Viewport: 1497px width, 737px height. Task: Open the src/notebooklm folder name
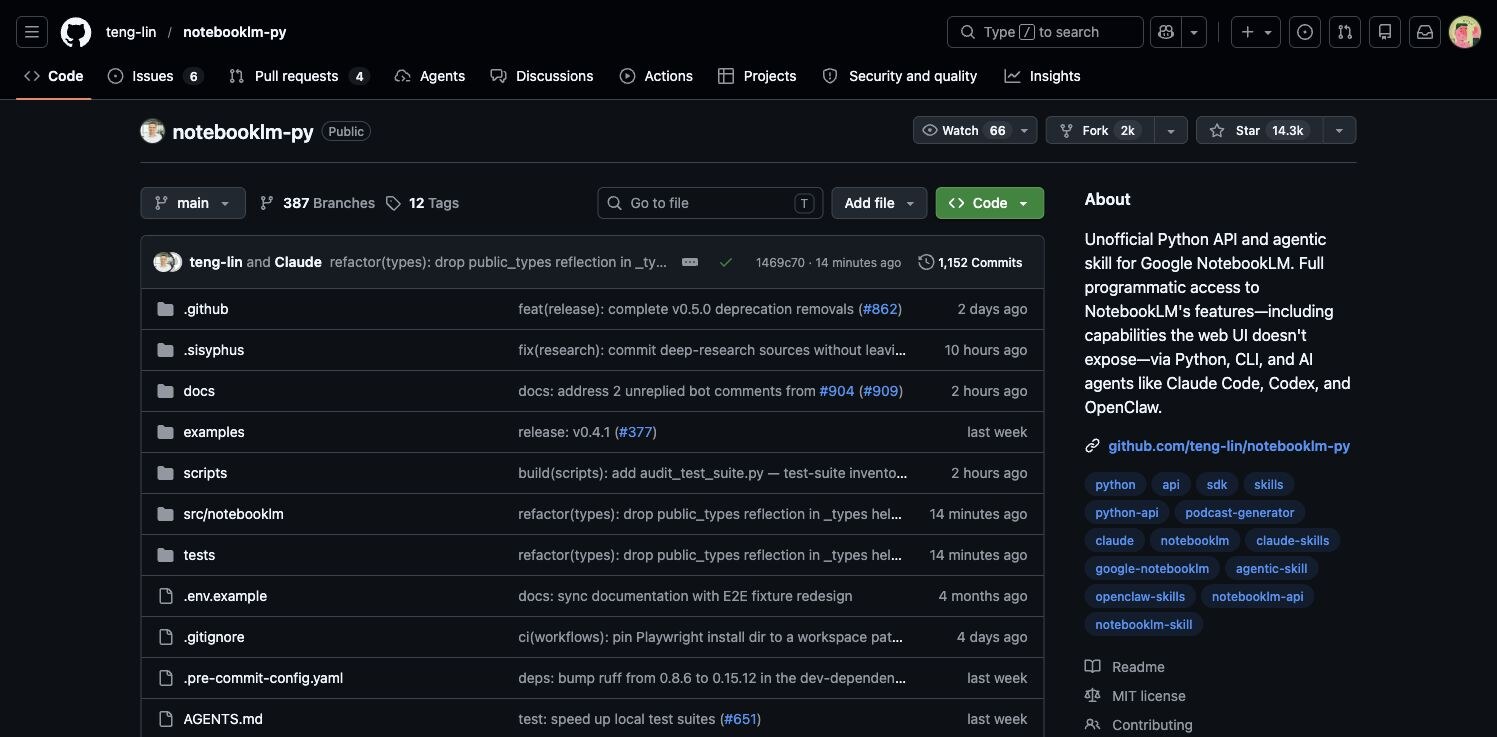[x=234, y=514]
